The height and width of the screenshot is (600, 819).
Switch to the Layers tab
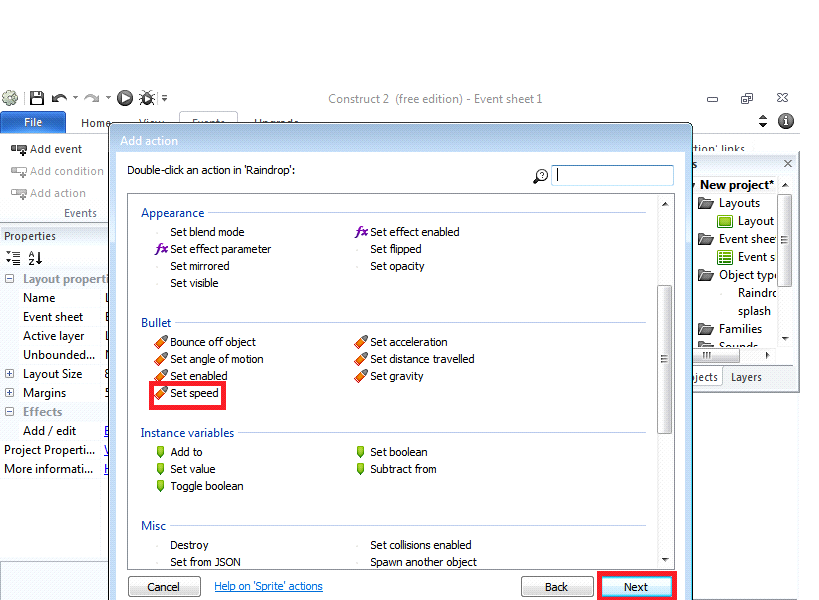point(746,377)
